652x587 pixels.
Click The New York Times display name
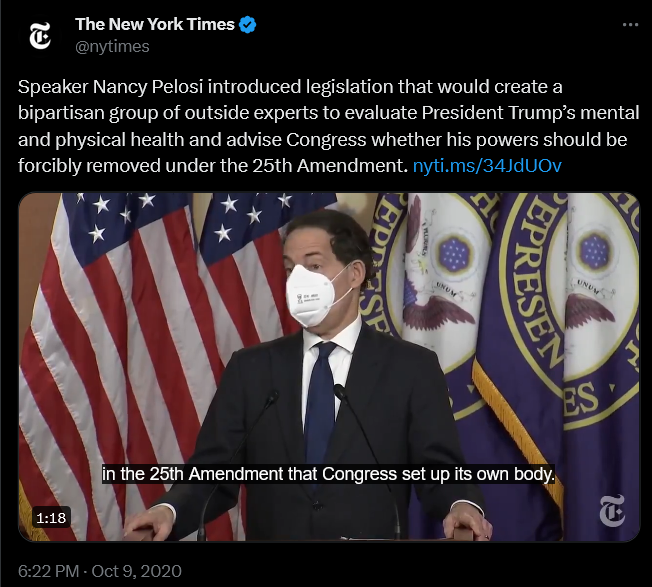pyautogui.click(x=155, y=25)
